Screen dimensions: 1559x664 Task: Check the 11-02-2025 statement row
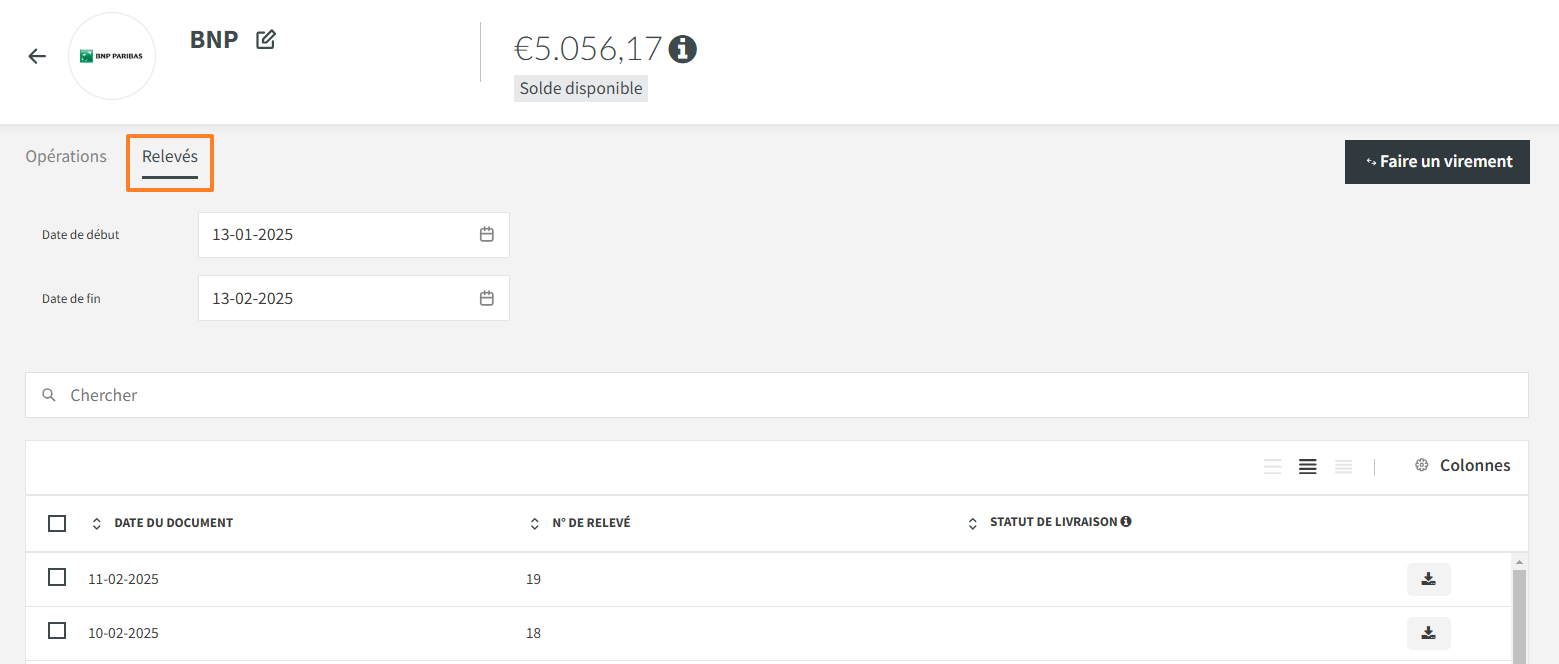(x=57, y=577)
